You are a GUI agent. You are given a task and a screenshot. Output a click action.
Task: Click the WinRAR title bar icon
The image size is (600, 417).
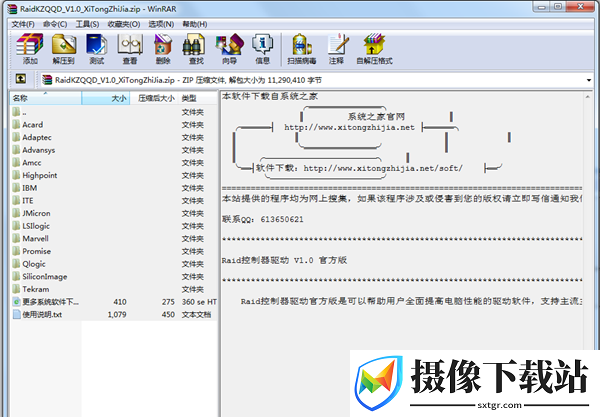(13, 8)
